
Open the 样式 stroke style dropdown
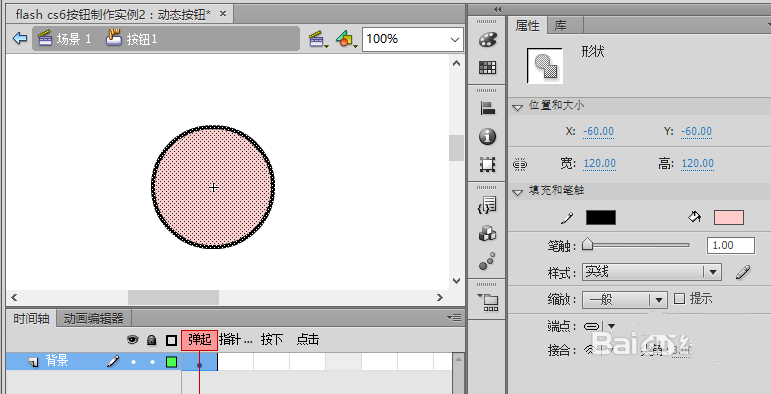[652, 272]
